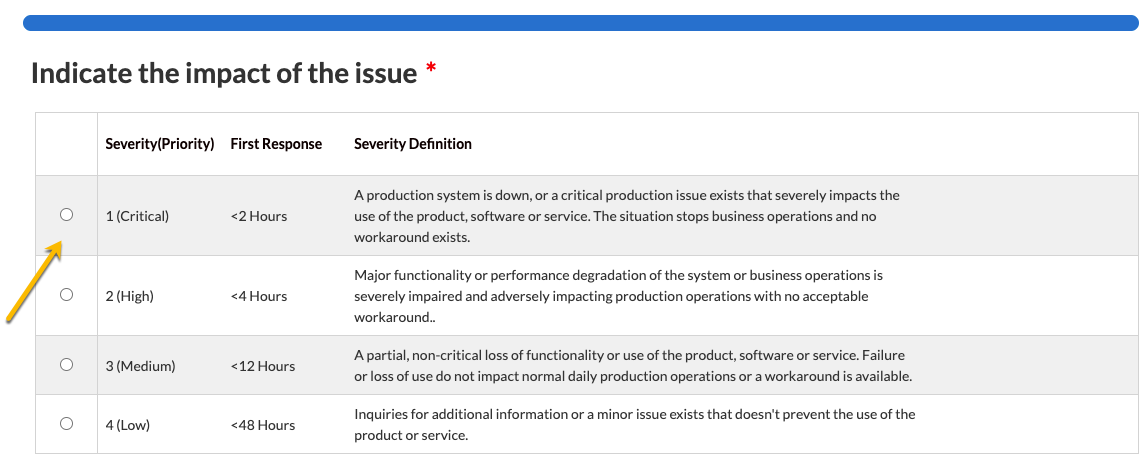Click the red required asterisk
This screenshot has width=1148, height=463.
[x=431, y=70]
